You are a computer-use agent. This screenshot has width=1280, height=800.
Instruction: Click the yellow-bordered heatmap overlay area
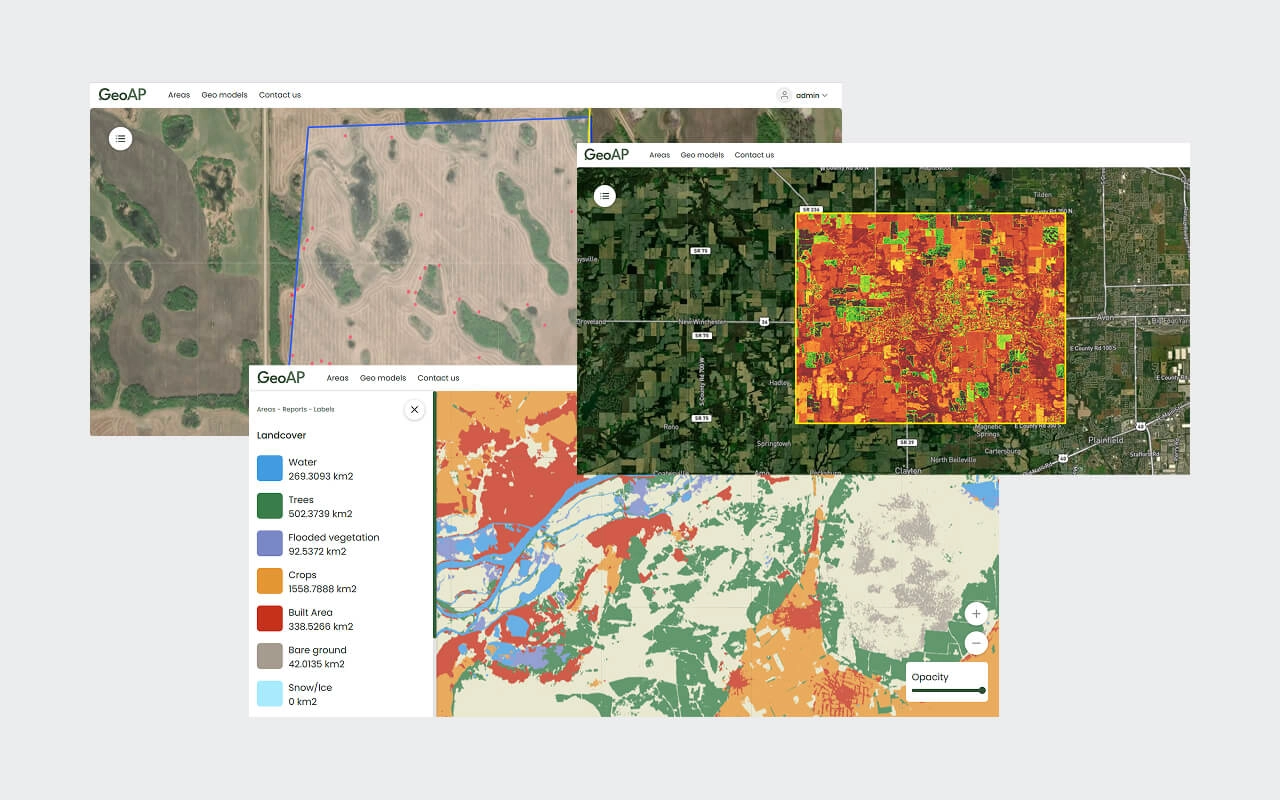tap(930, 318)
